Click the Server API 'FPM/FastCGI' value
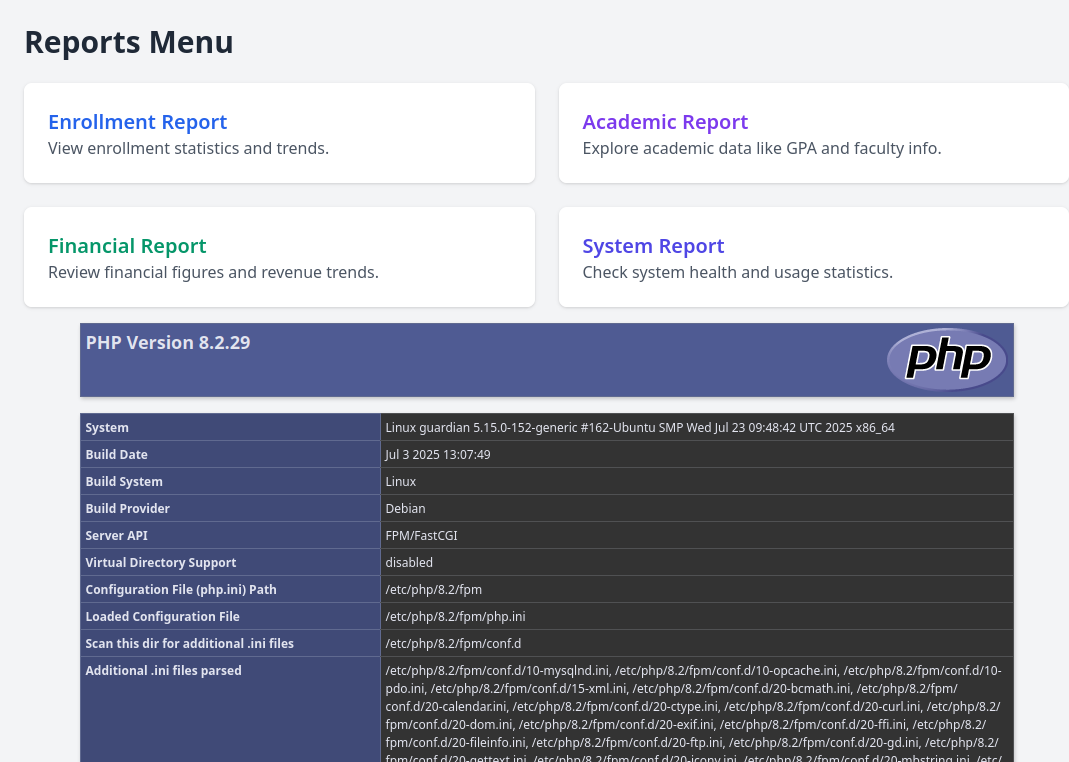The width and height of the screenshot is (1069, 762). (x=421, y=536)
